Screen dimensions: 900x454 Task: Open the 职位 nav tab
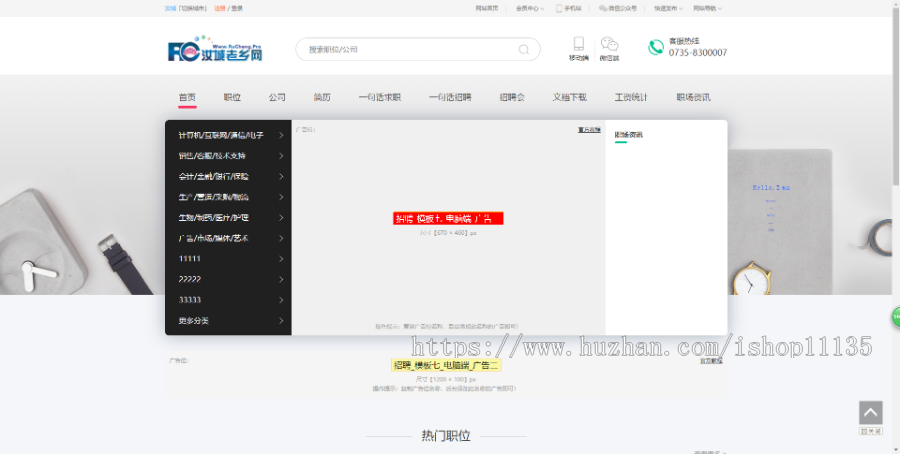(x=232, y=98)
